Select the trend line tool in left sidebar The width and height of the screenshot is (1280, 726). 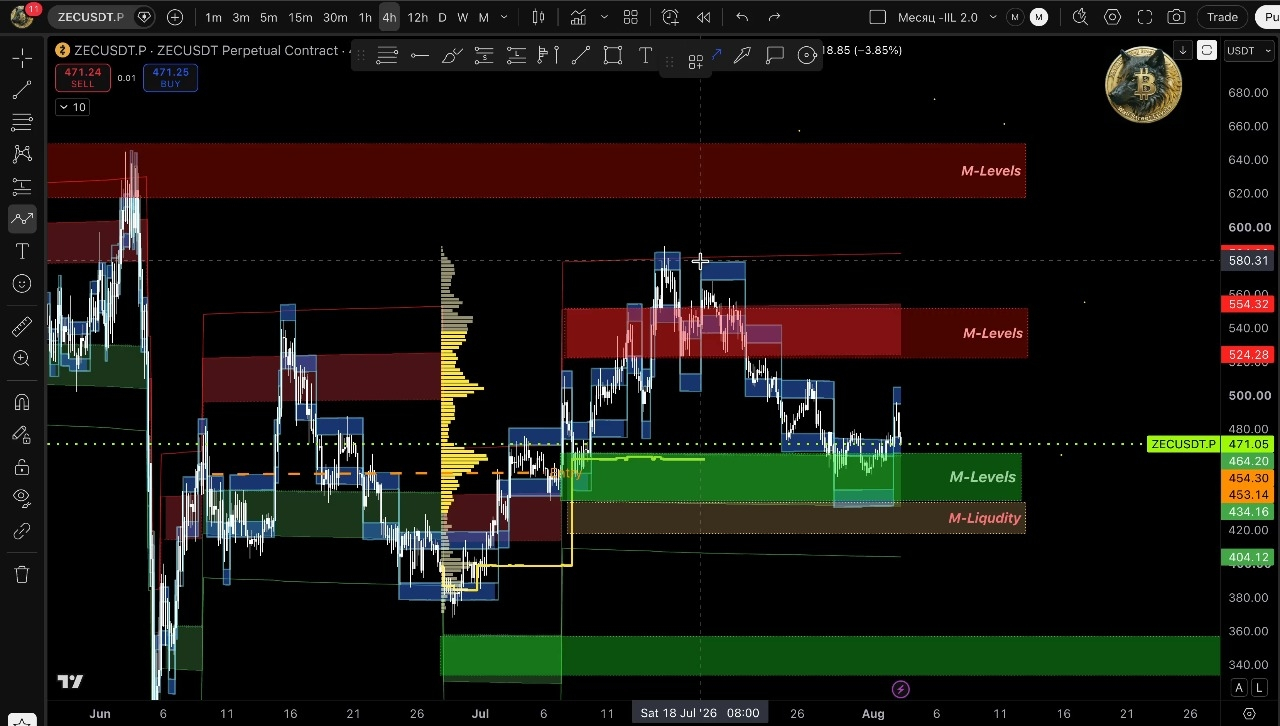pos(22,91)
